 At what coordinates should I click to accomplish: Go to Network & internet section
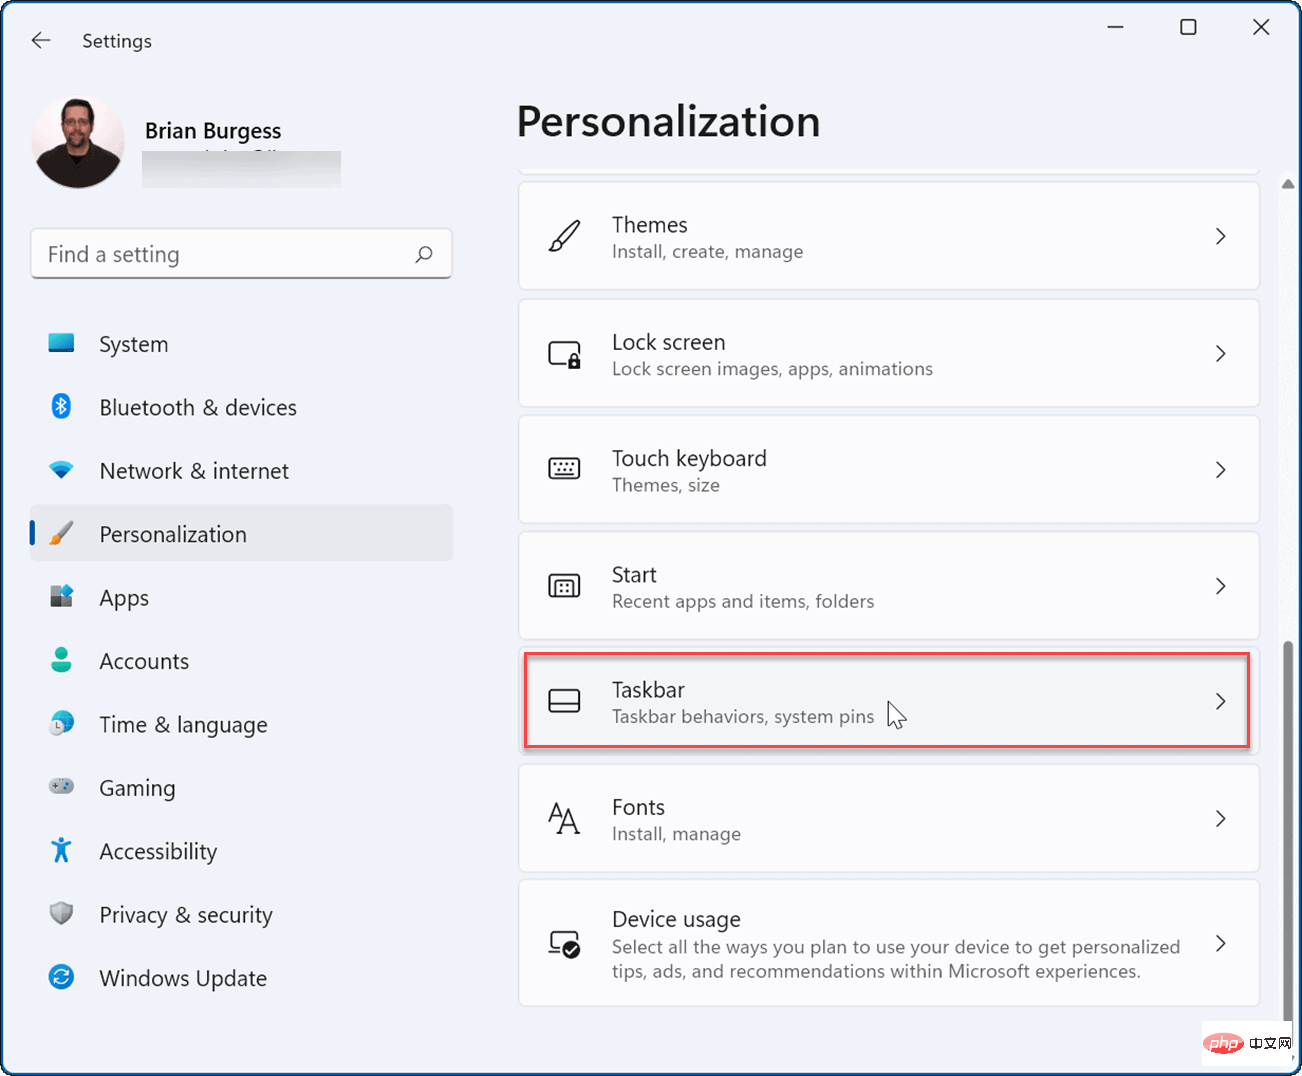pyautogui.click(x=194, y=471)
